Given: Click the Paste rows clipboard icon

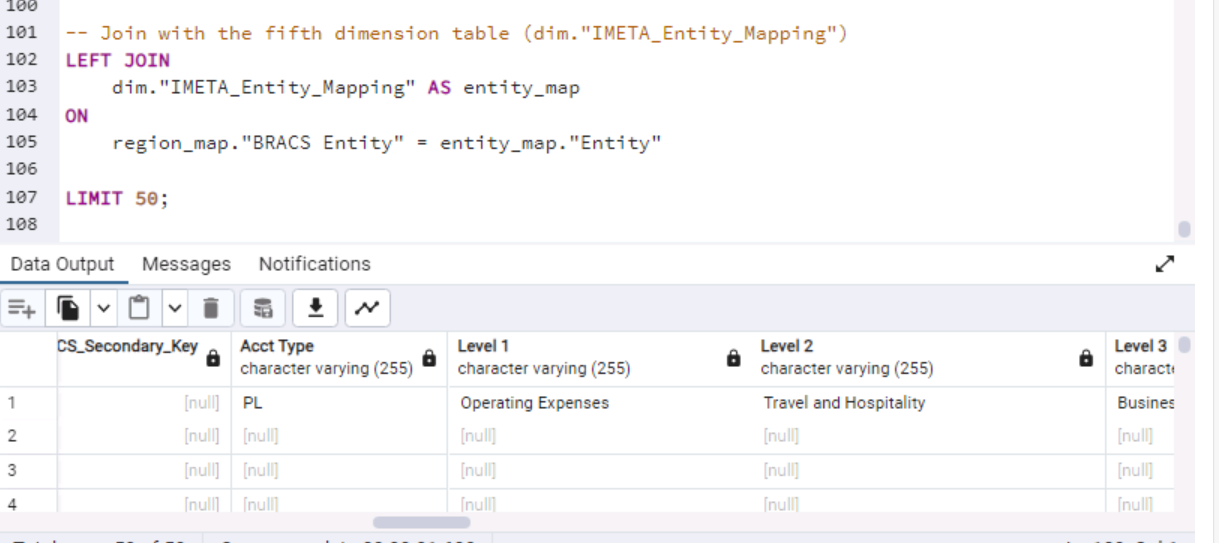Looking at the screenshot, I should click(140, 308).
